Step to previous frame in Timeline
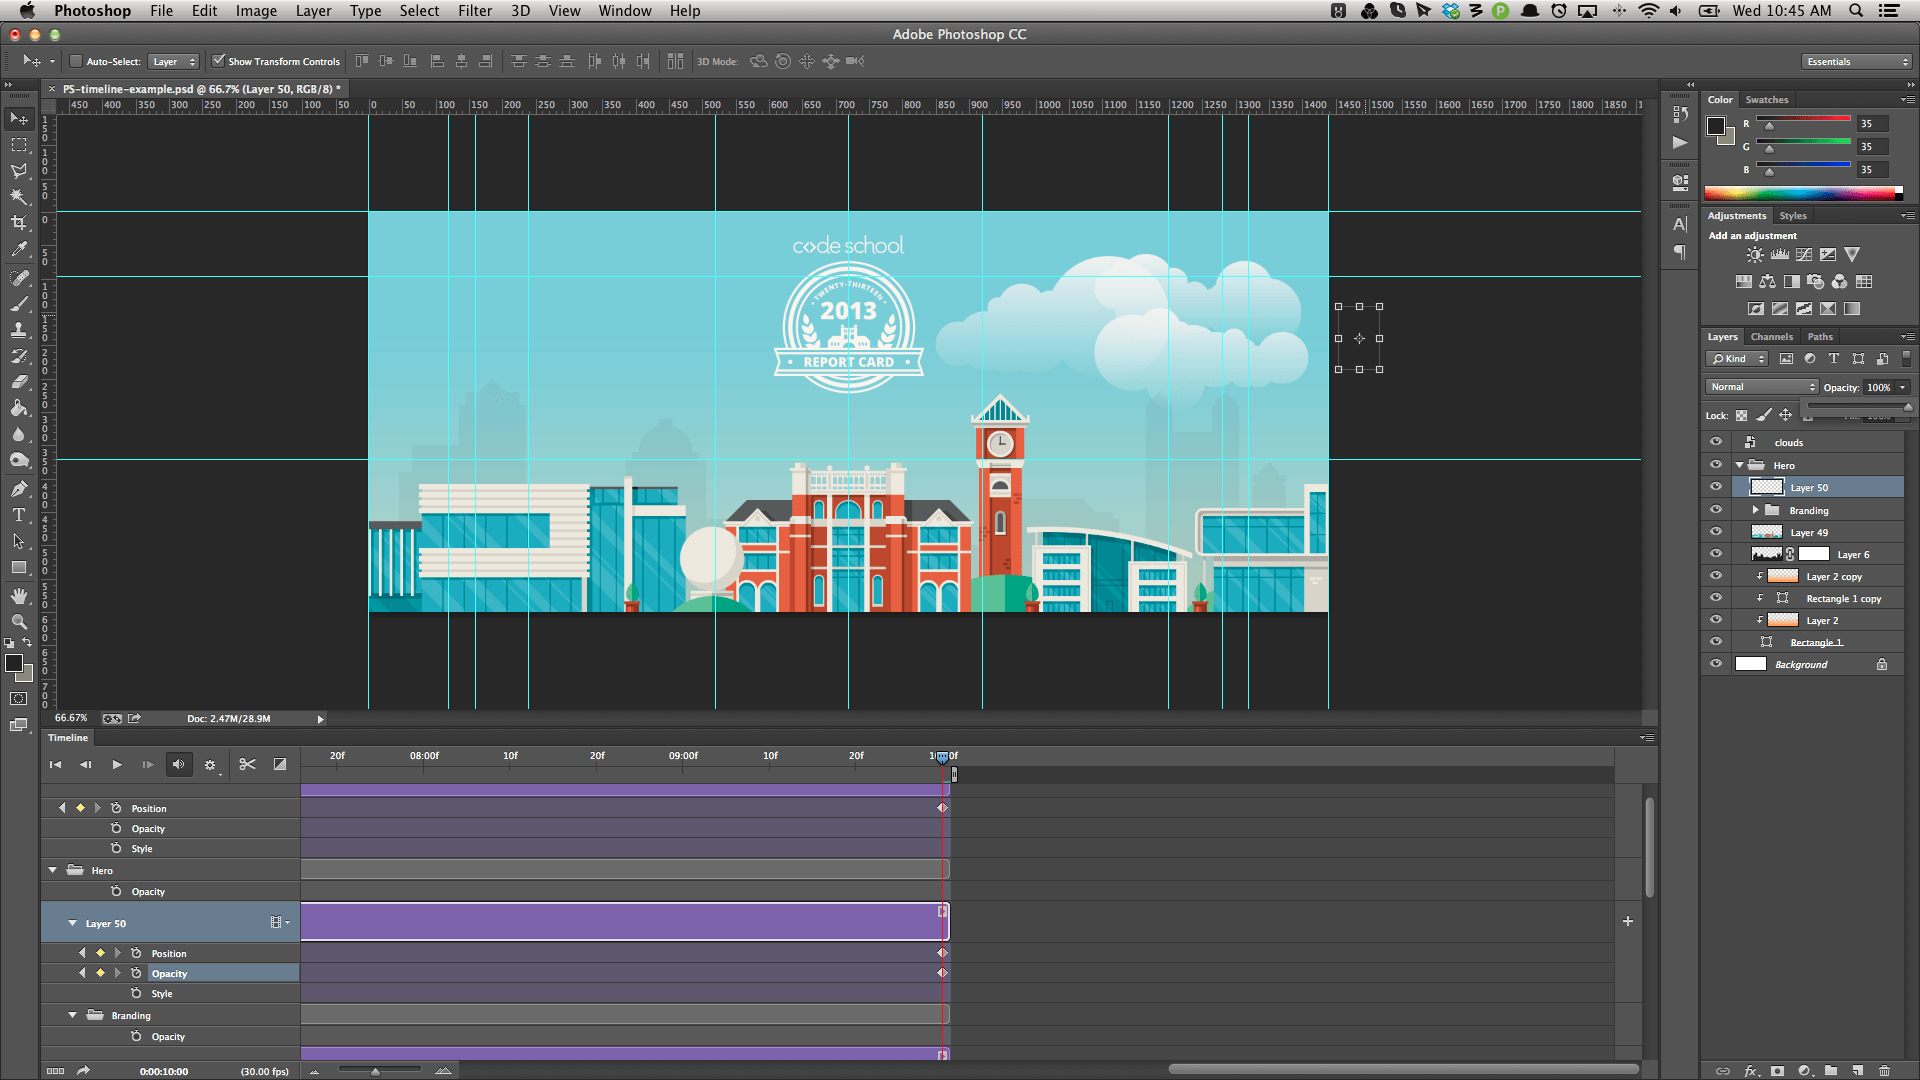Screen dimensions: 1920x1080 86,765
